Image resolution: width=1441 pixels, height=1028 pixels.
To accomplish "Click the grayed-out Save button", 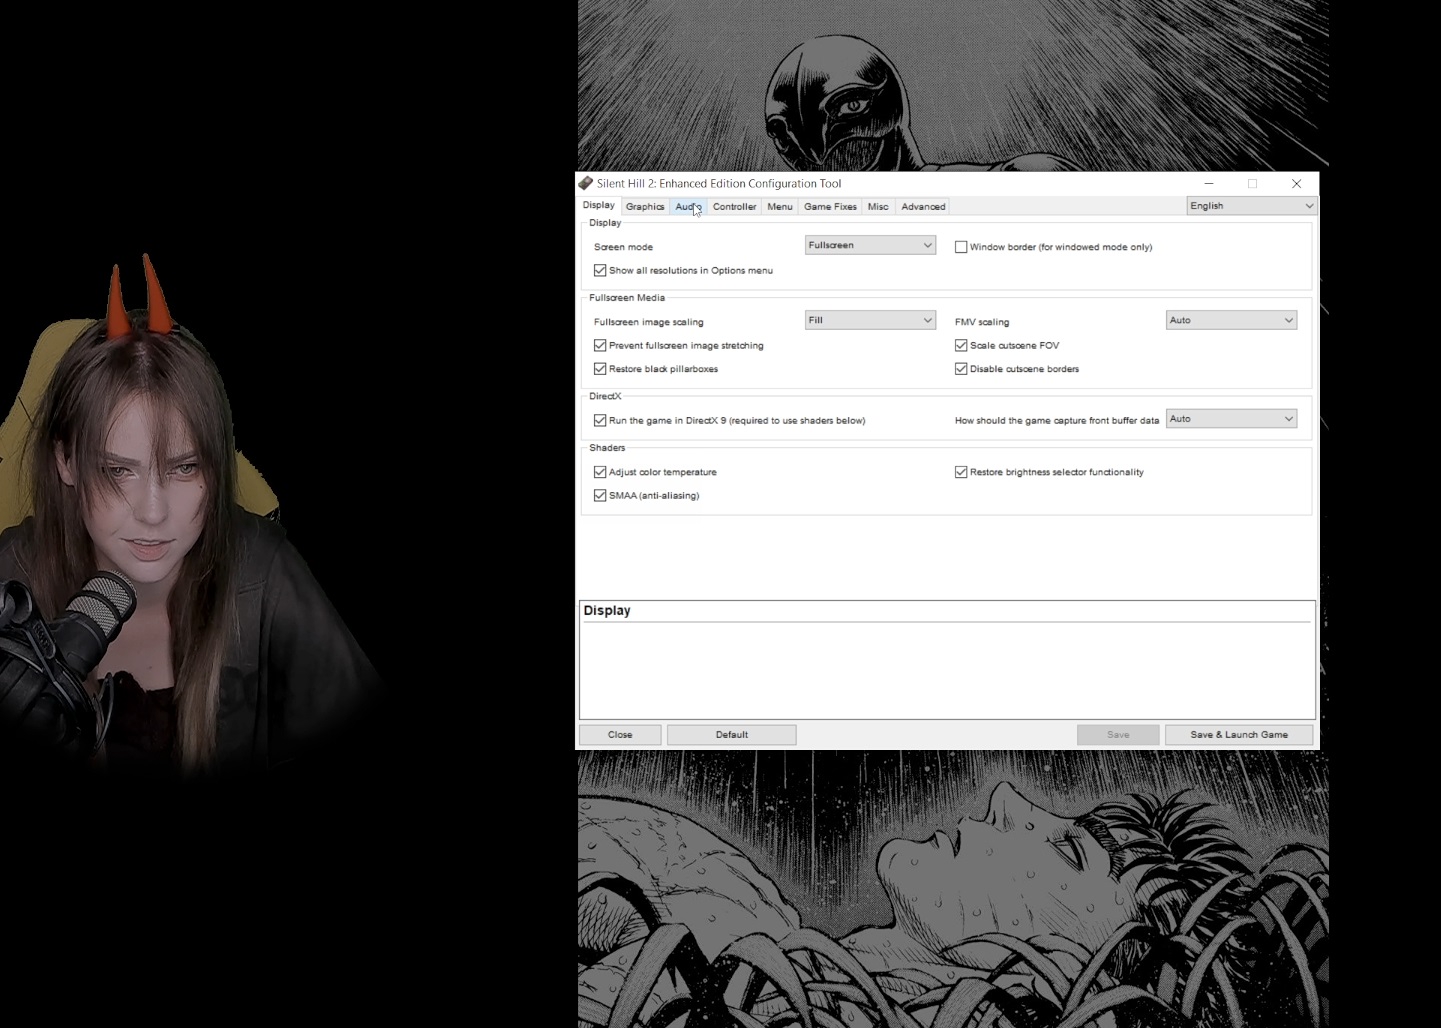I will tap(1118, 735).
